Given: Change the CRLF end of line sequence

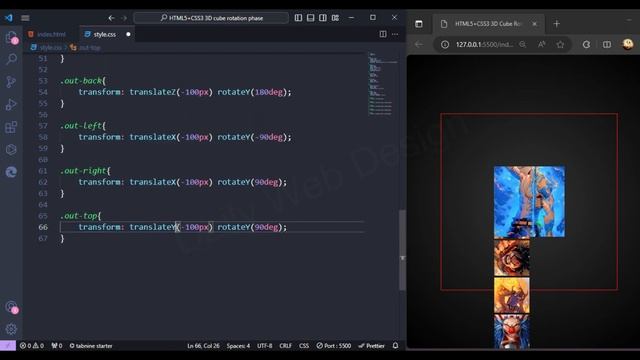Looking at the screenshot, I should [x=285, y=346].
